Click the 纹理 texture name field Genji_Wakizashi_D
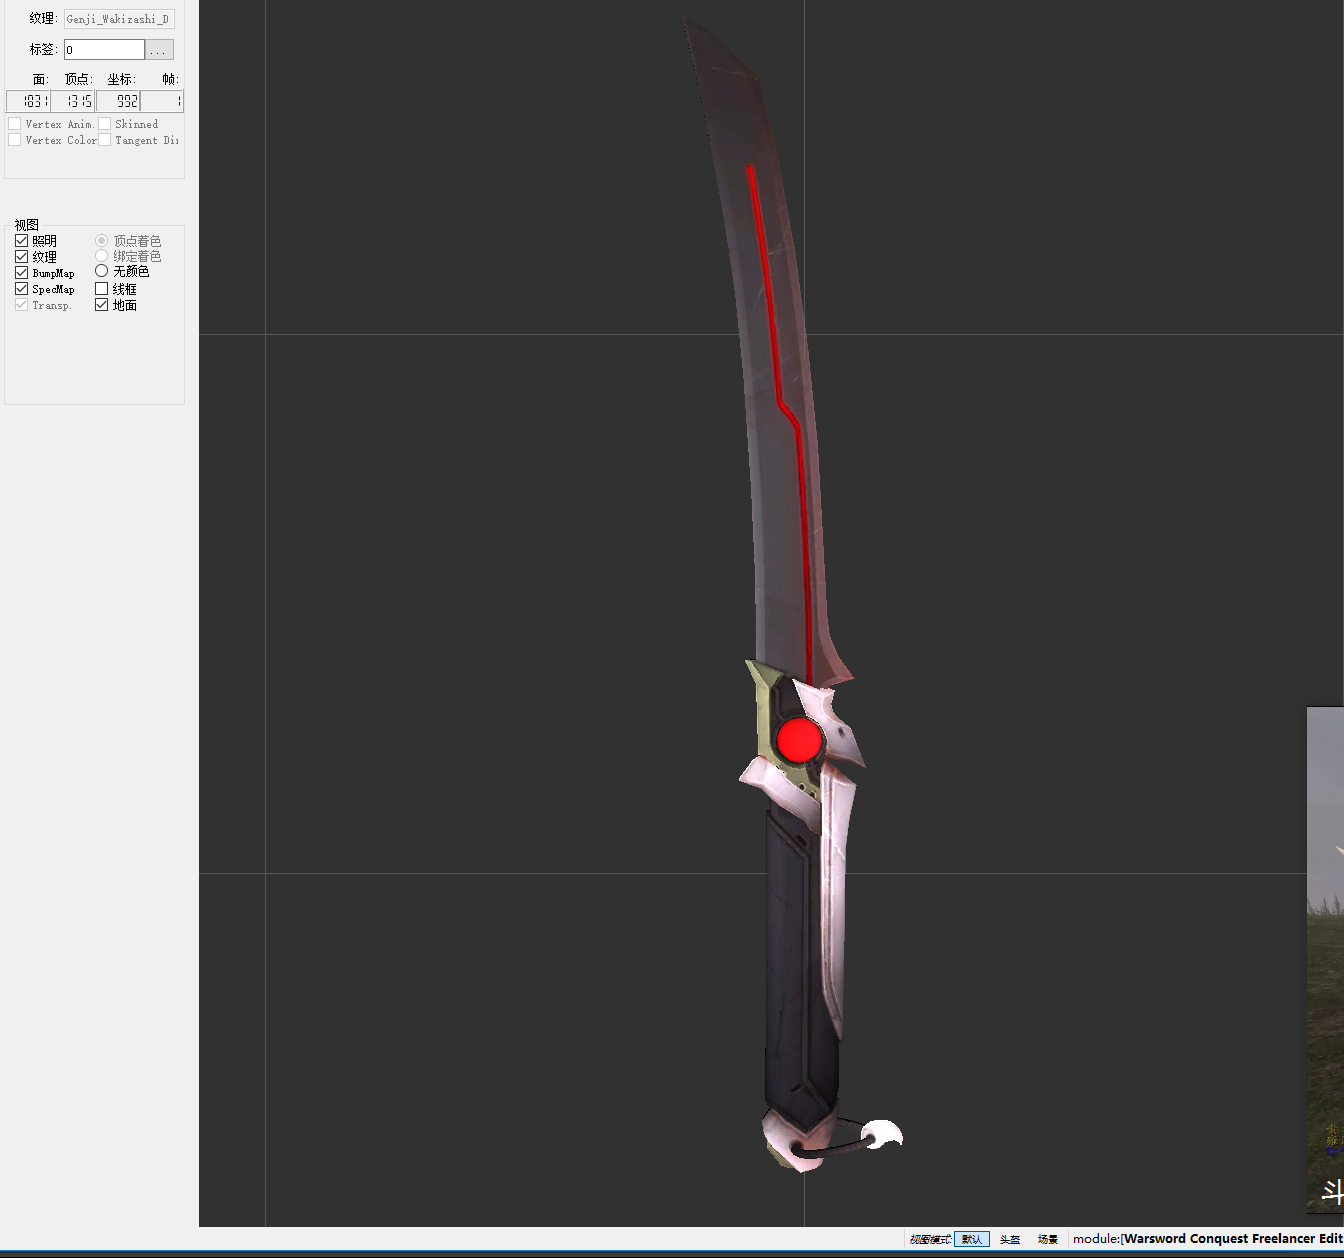The width and height of the screenshot is (1344, 1258). [x=119, y=19]
